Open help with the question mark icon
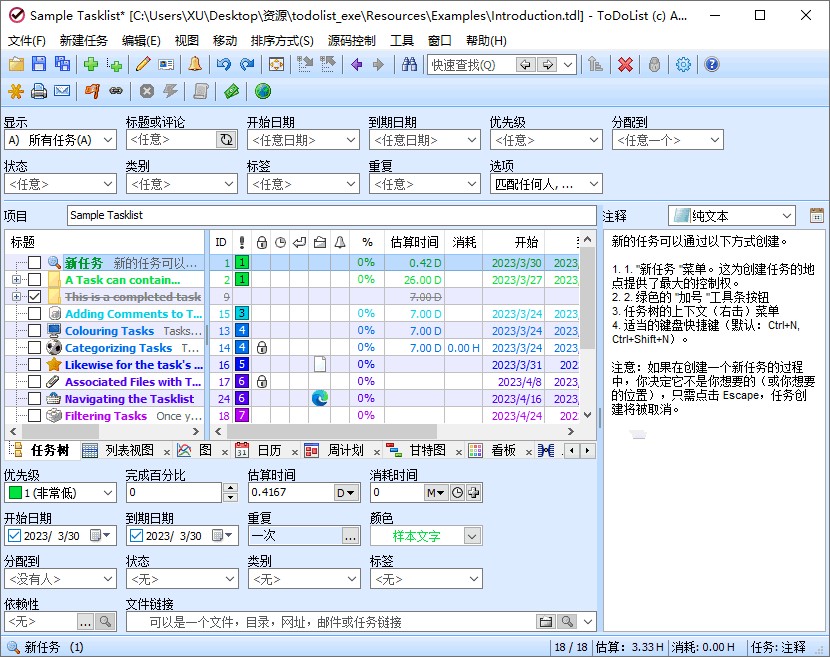The height and width of the screenshot is (657, 830). (x=712, y=65)
